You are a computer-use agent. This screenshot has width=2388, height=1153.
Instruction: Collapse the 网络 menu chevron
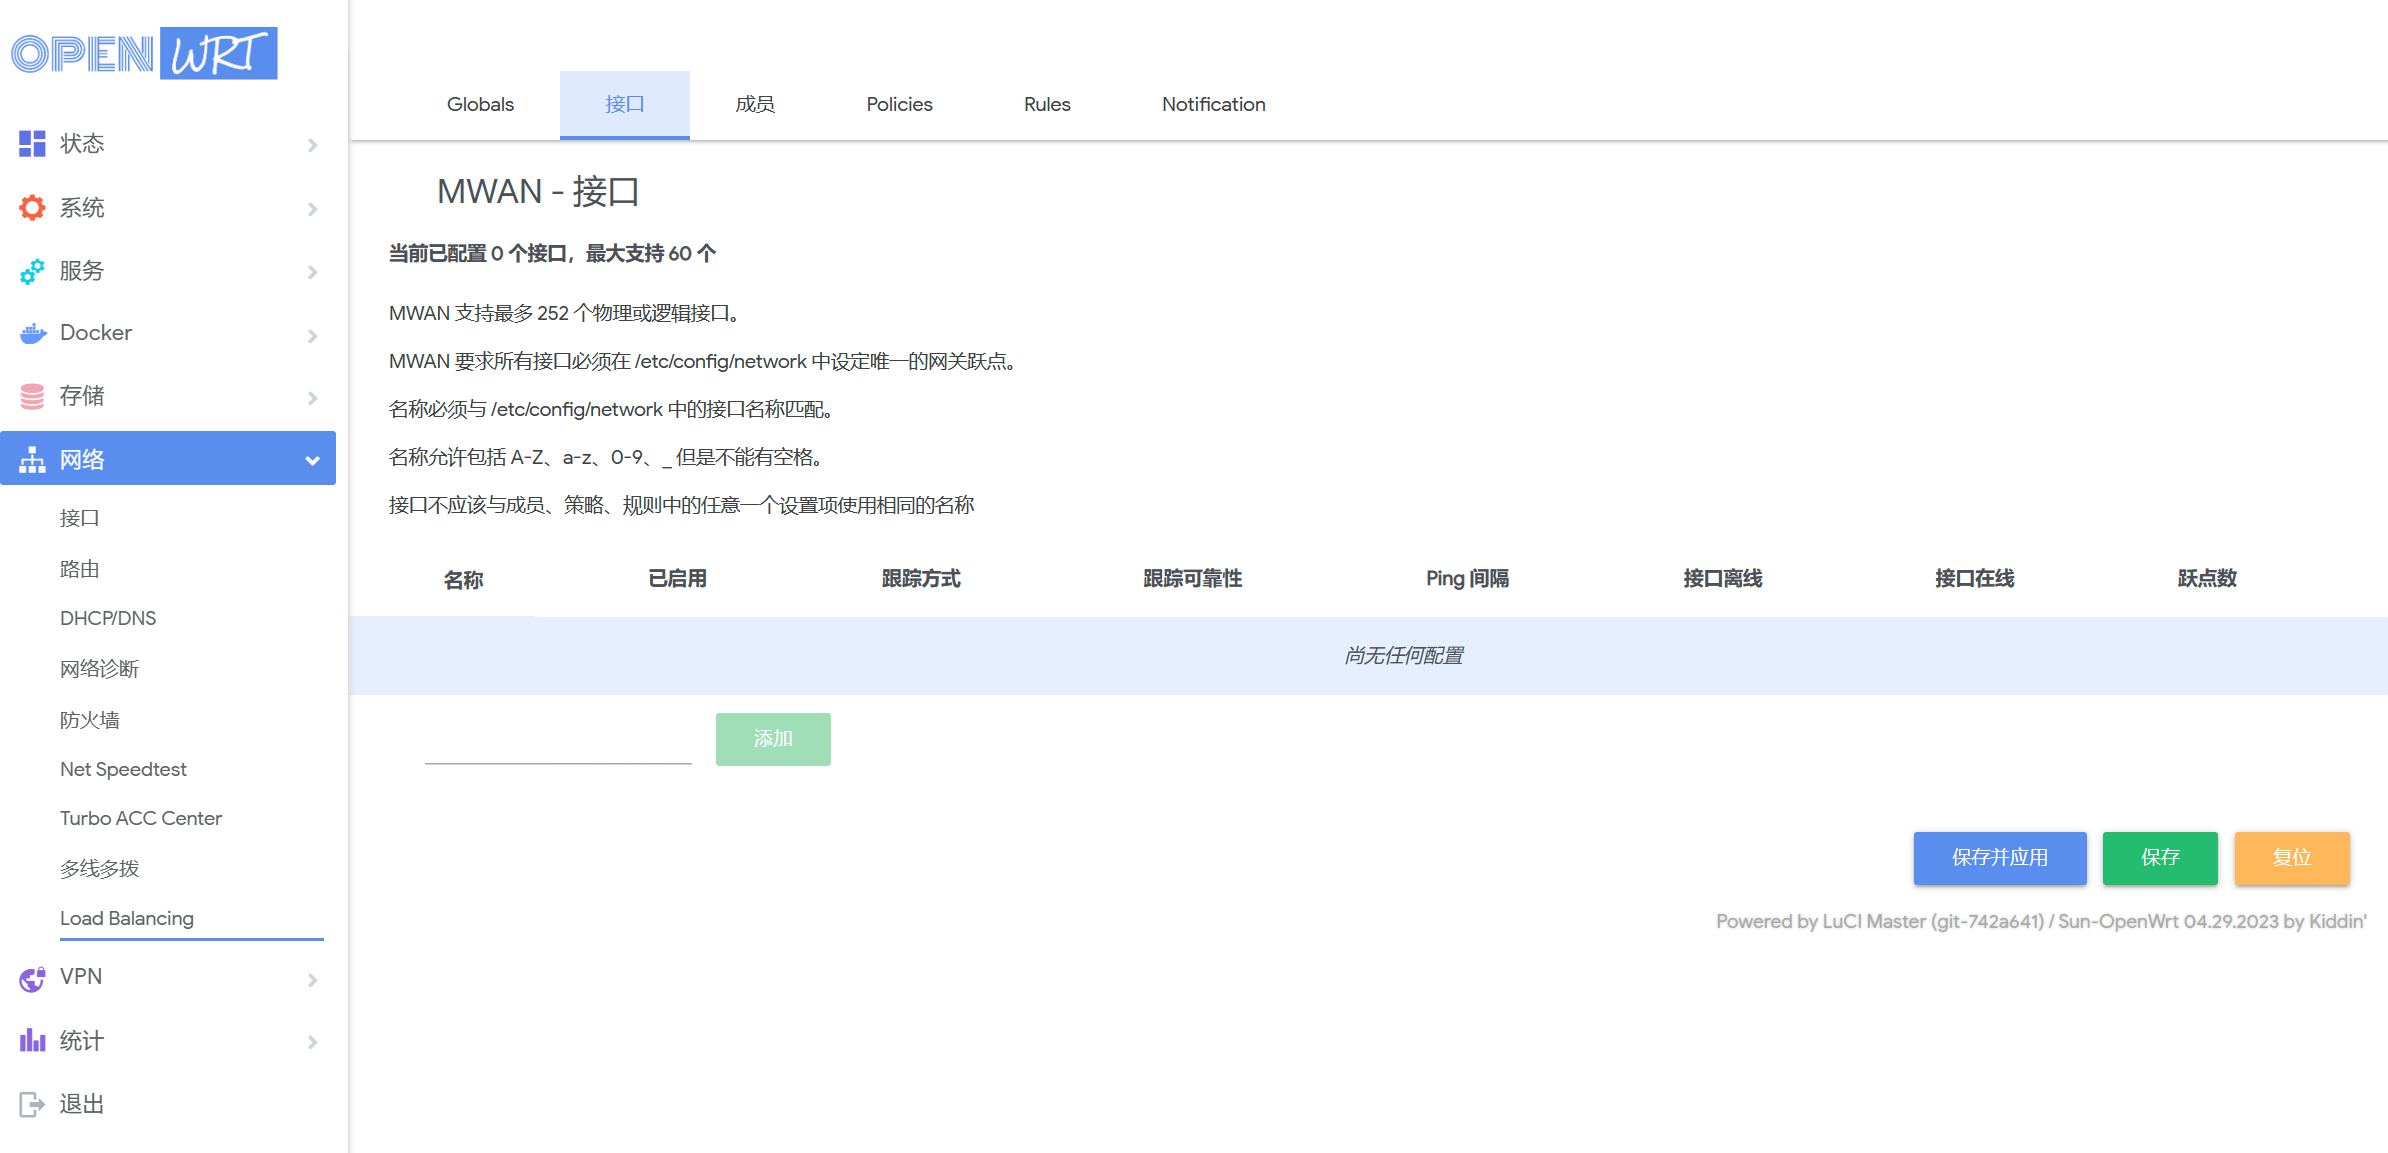click(x=312, y=460)
